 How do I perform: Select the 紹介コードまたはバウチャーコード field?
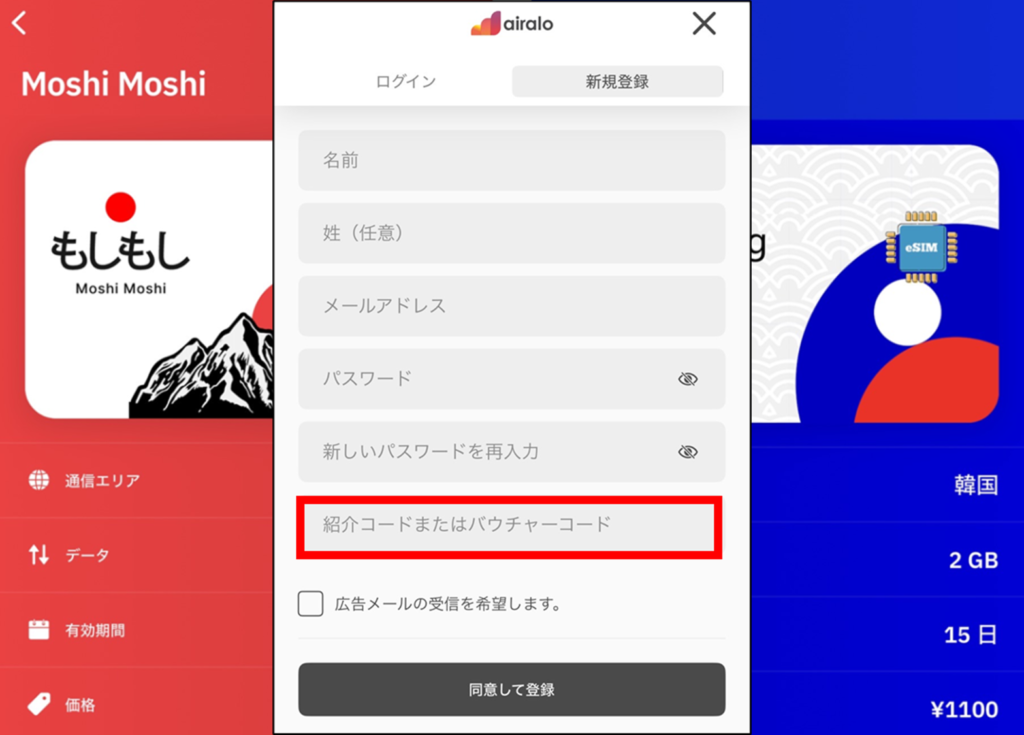tap(509, 525)
